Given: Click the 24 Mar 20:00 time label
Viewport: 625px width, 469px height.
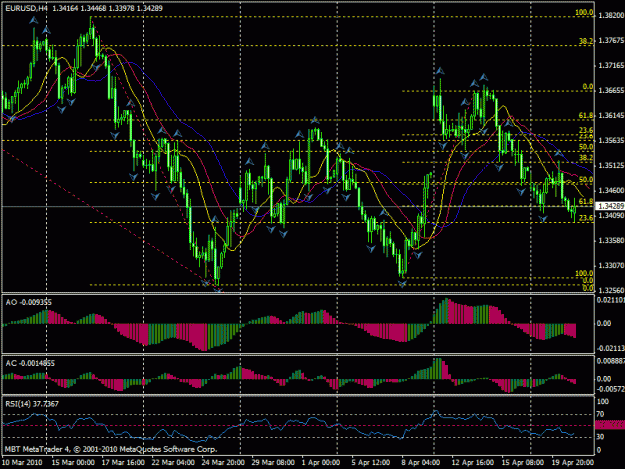Looking at the screenshot, I should [x=223, y=463].
